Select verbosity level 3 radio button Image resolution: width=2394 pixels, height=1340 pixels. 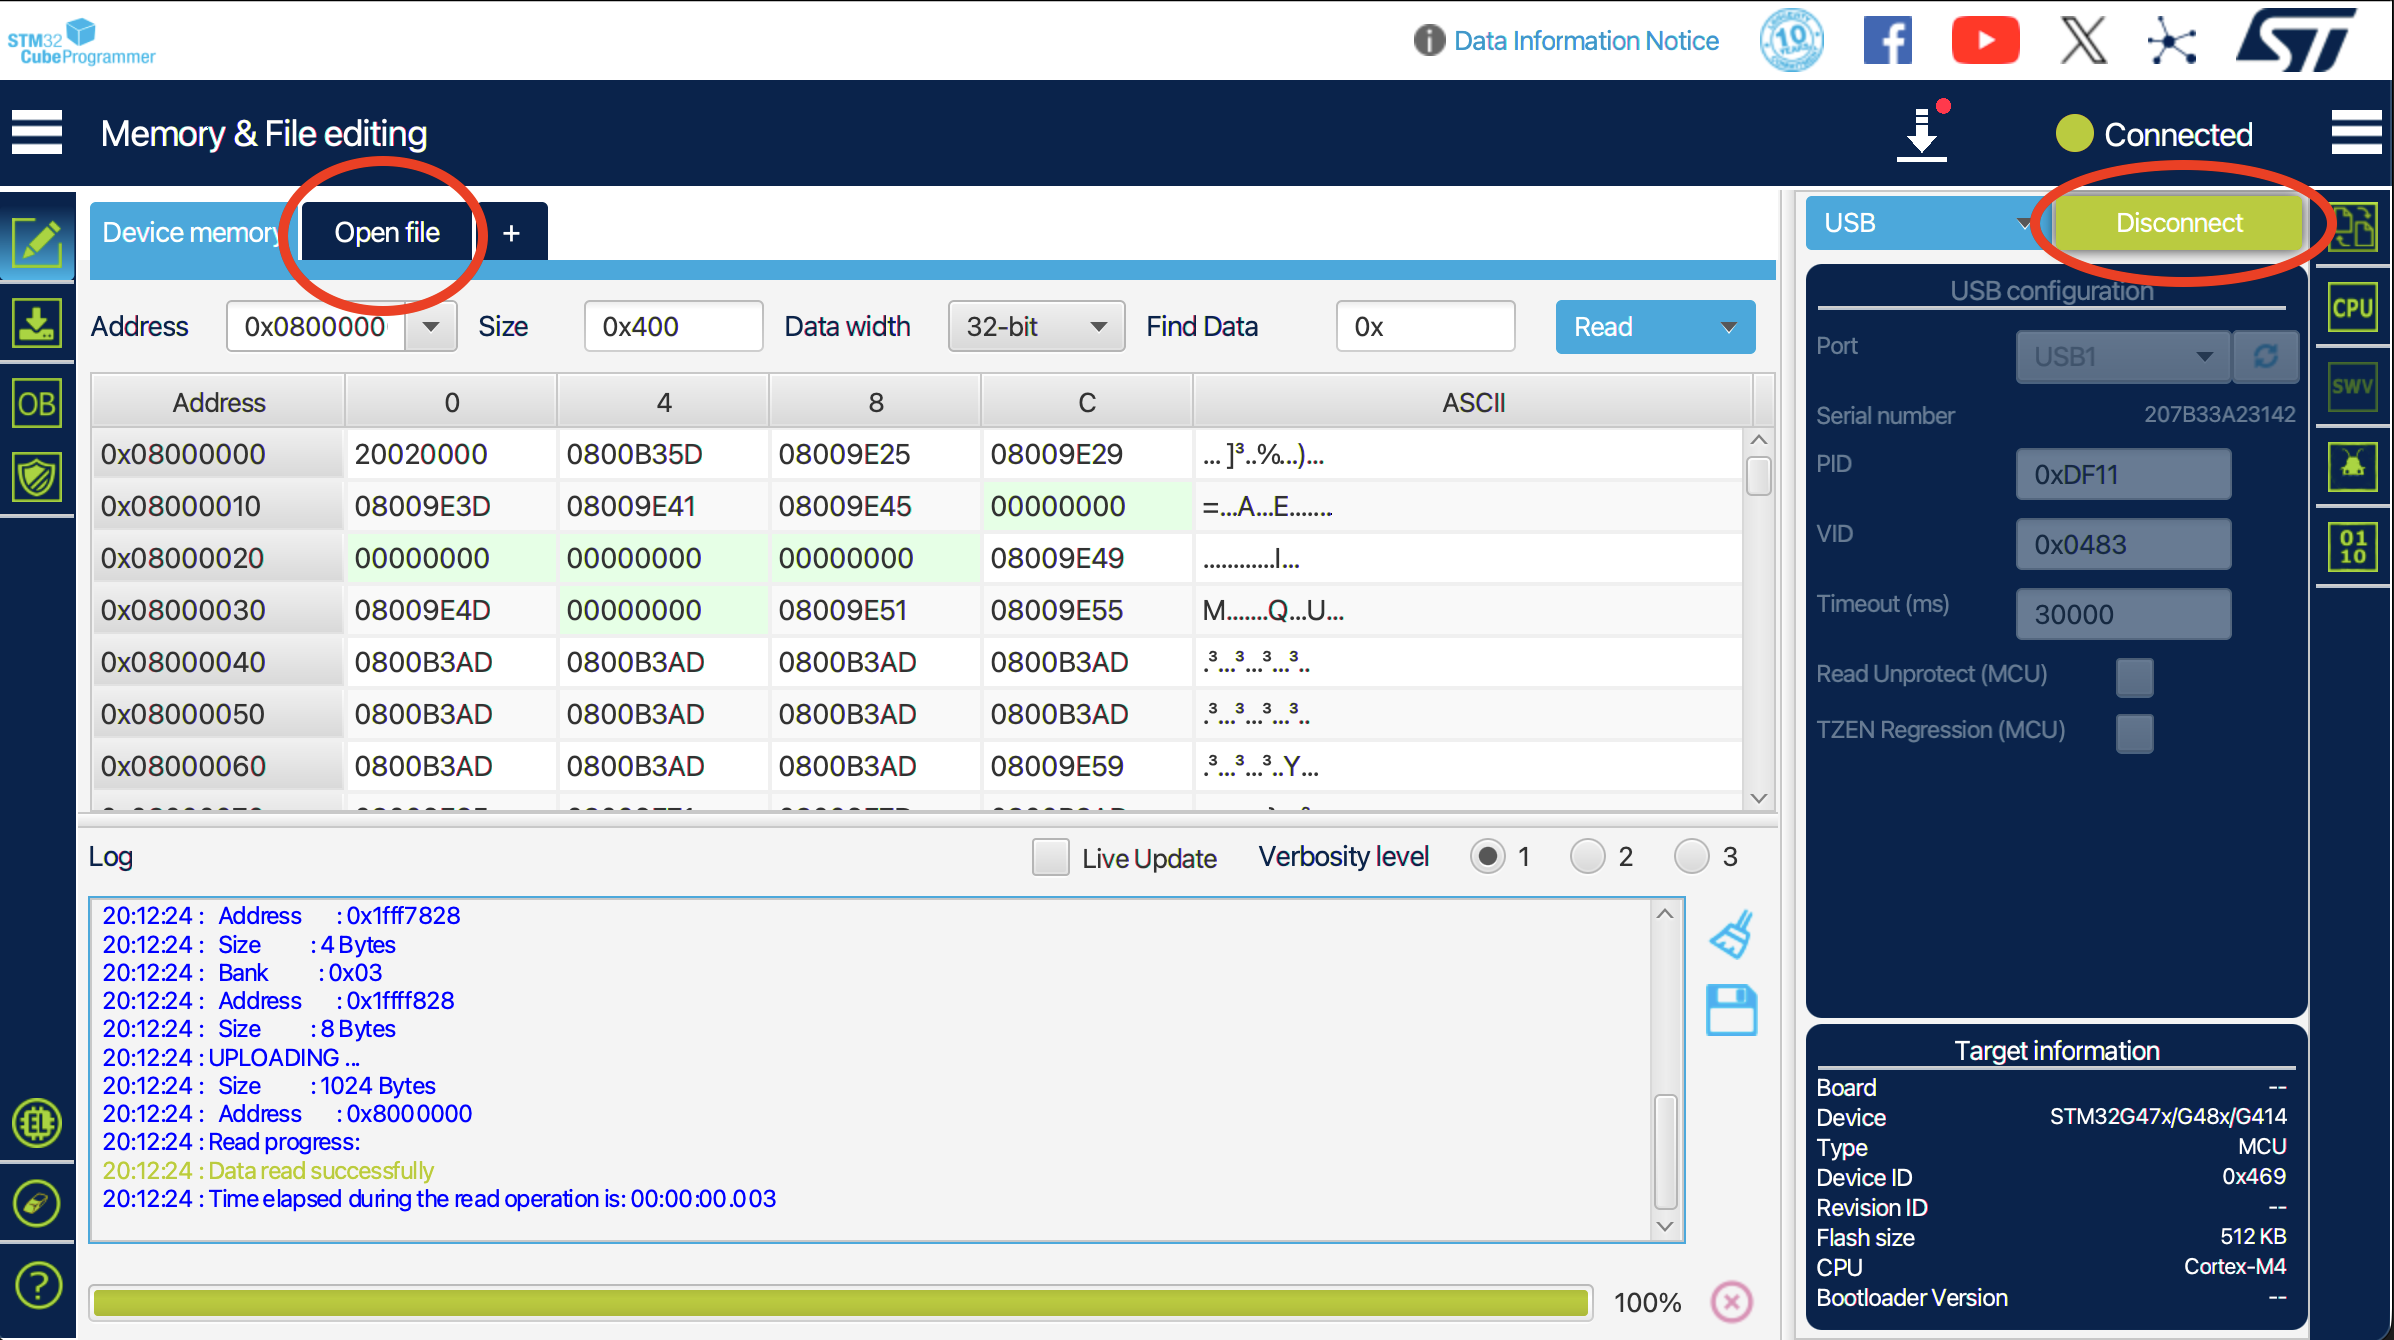coord(1691,857)
